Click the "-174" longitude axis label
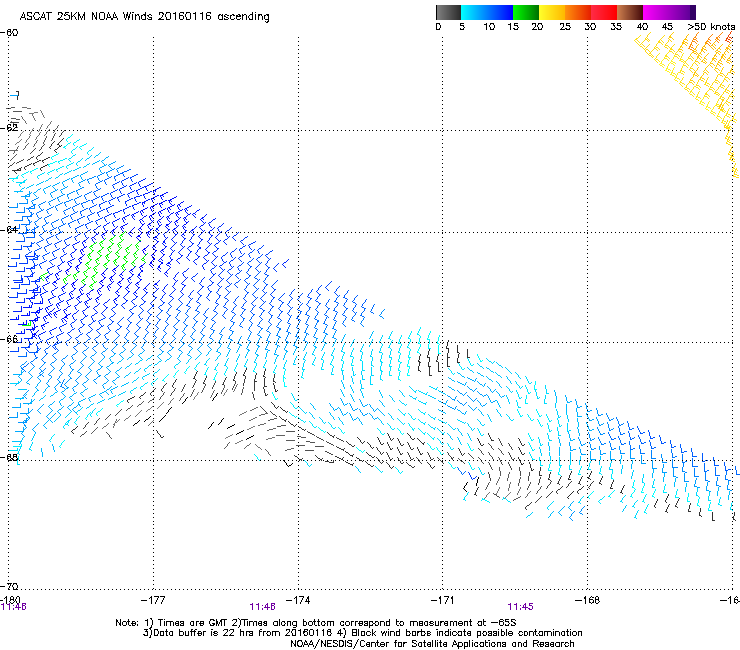This screenshot has height=650, width=740. point(298,600)
